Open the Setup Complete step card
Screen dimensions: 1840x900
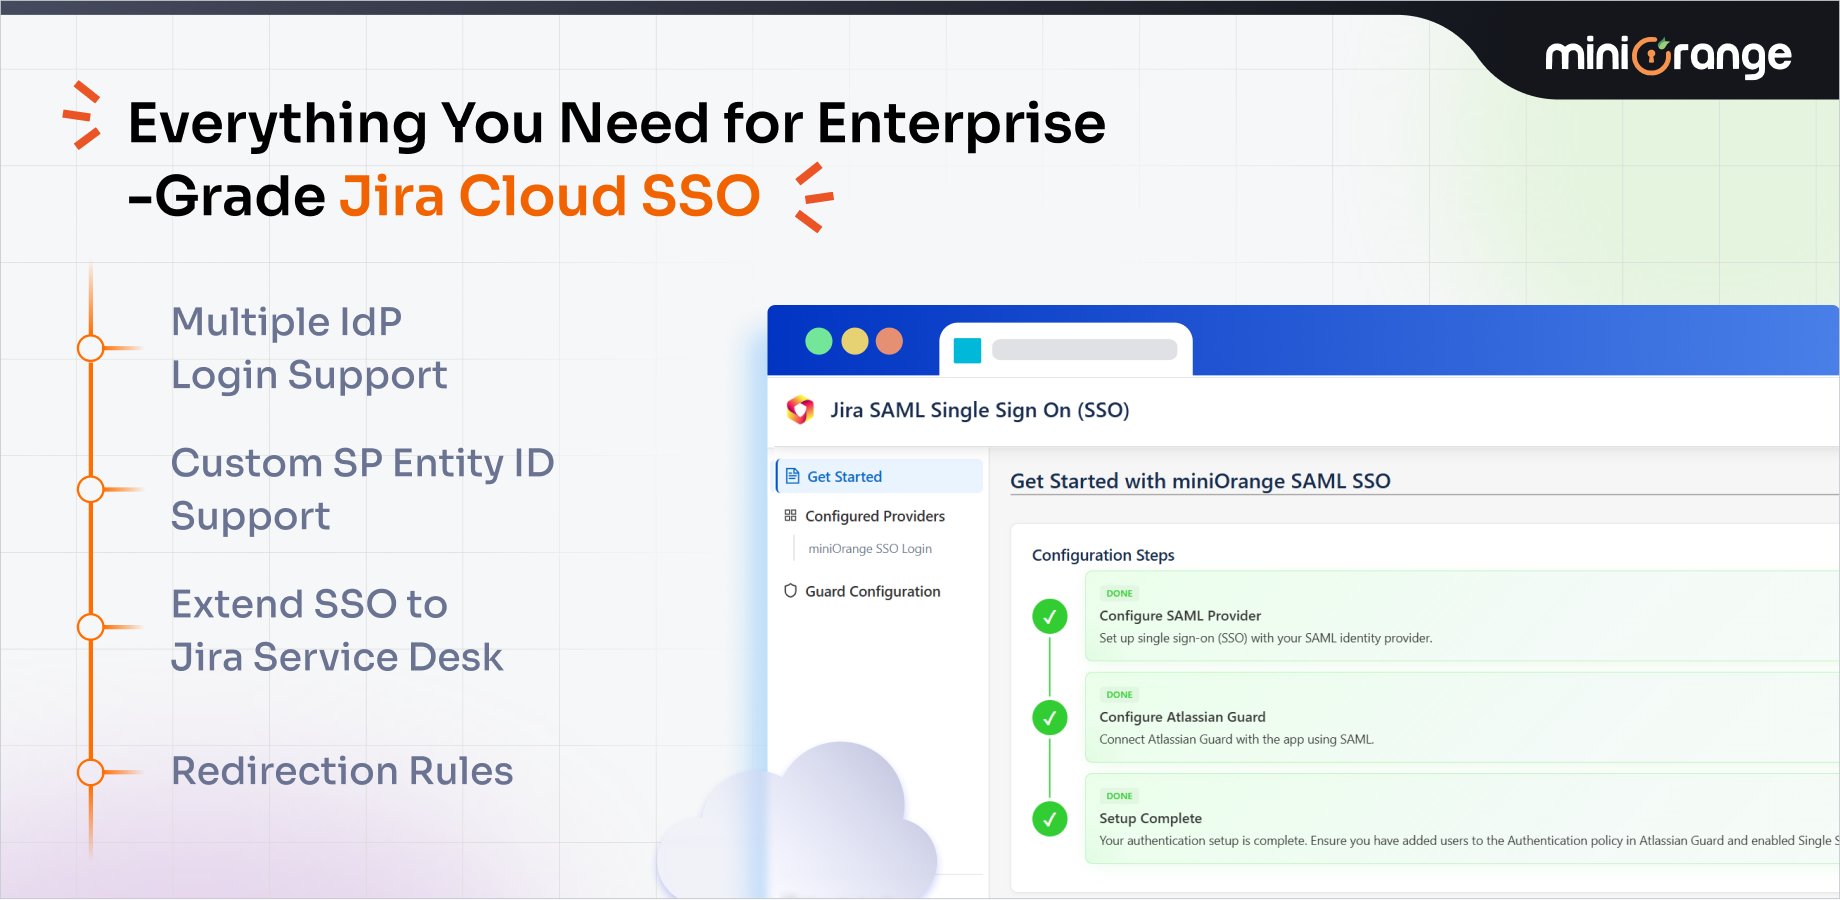click(x=1462, y=819)
